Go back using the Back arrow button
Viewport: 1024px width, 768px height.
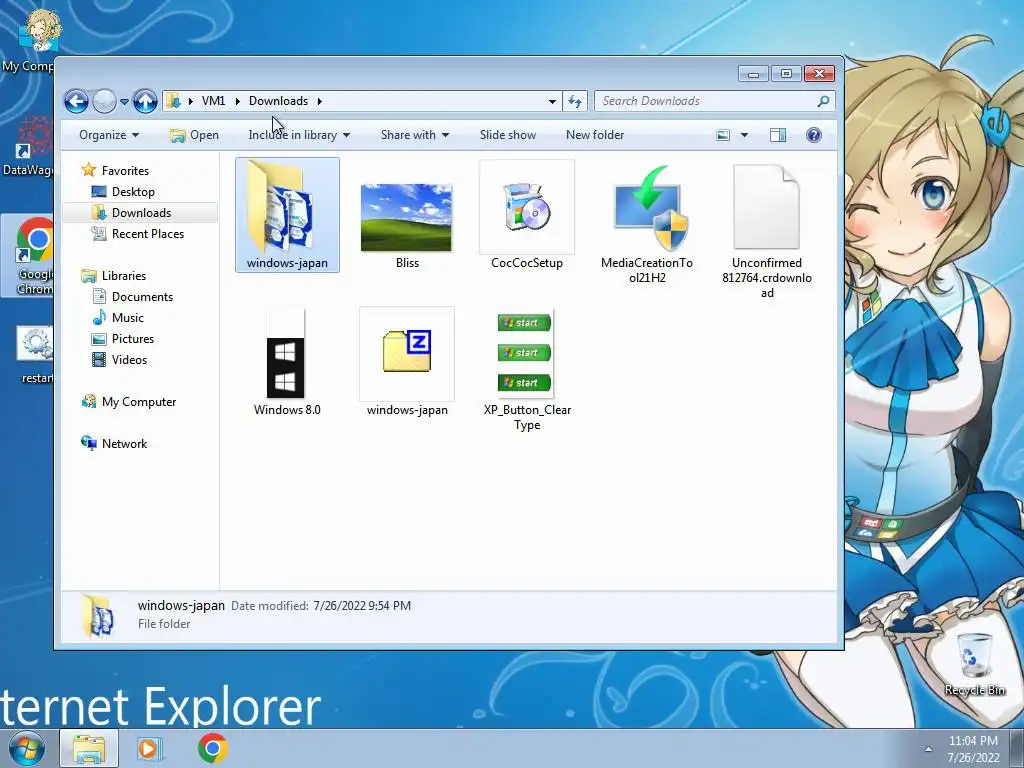coord(76,101)
